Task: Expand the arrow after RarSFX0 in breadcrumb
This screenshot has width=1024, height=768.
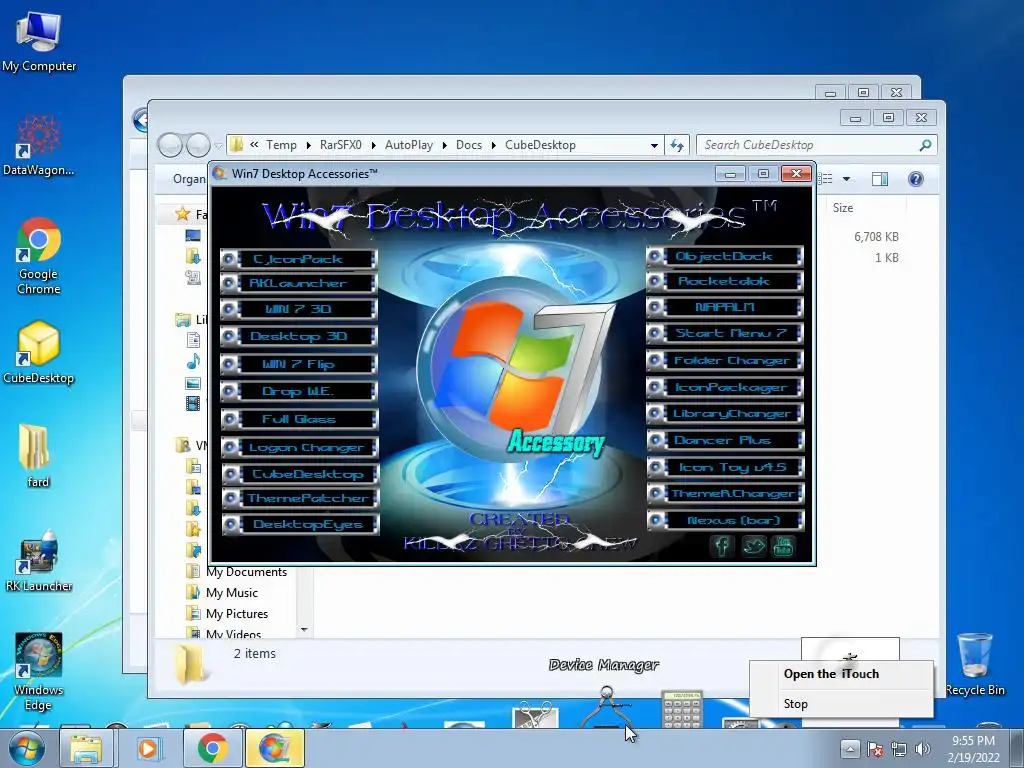Action: pos(374,146)
